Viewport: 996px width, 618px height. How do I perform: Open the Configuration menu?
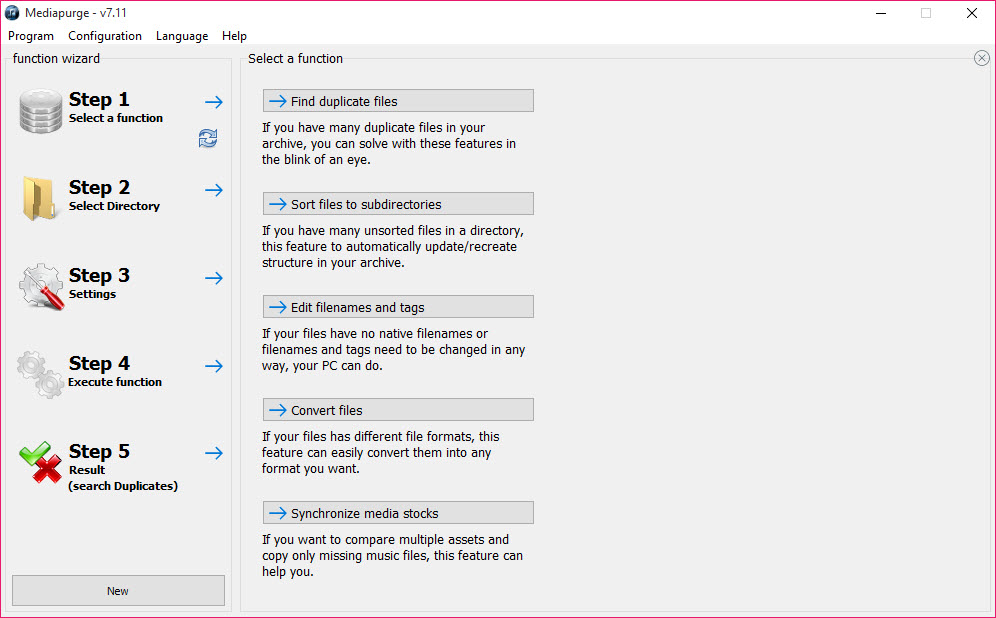coord(105,36)
